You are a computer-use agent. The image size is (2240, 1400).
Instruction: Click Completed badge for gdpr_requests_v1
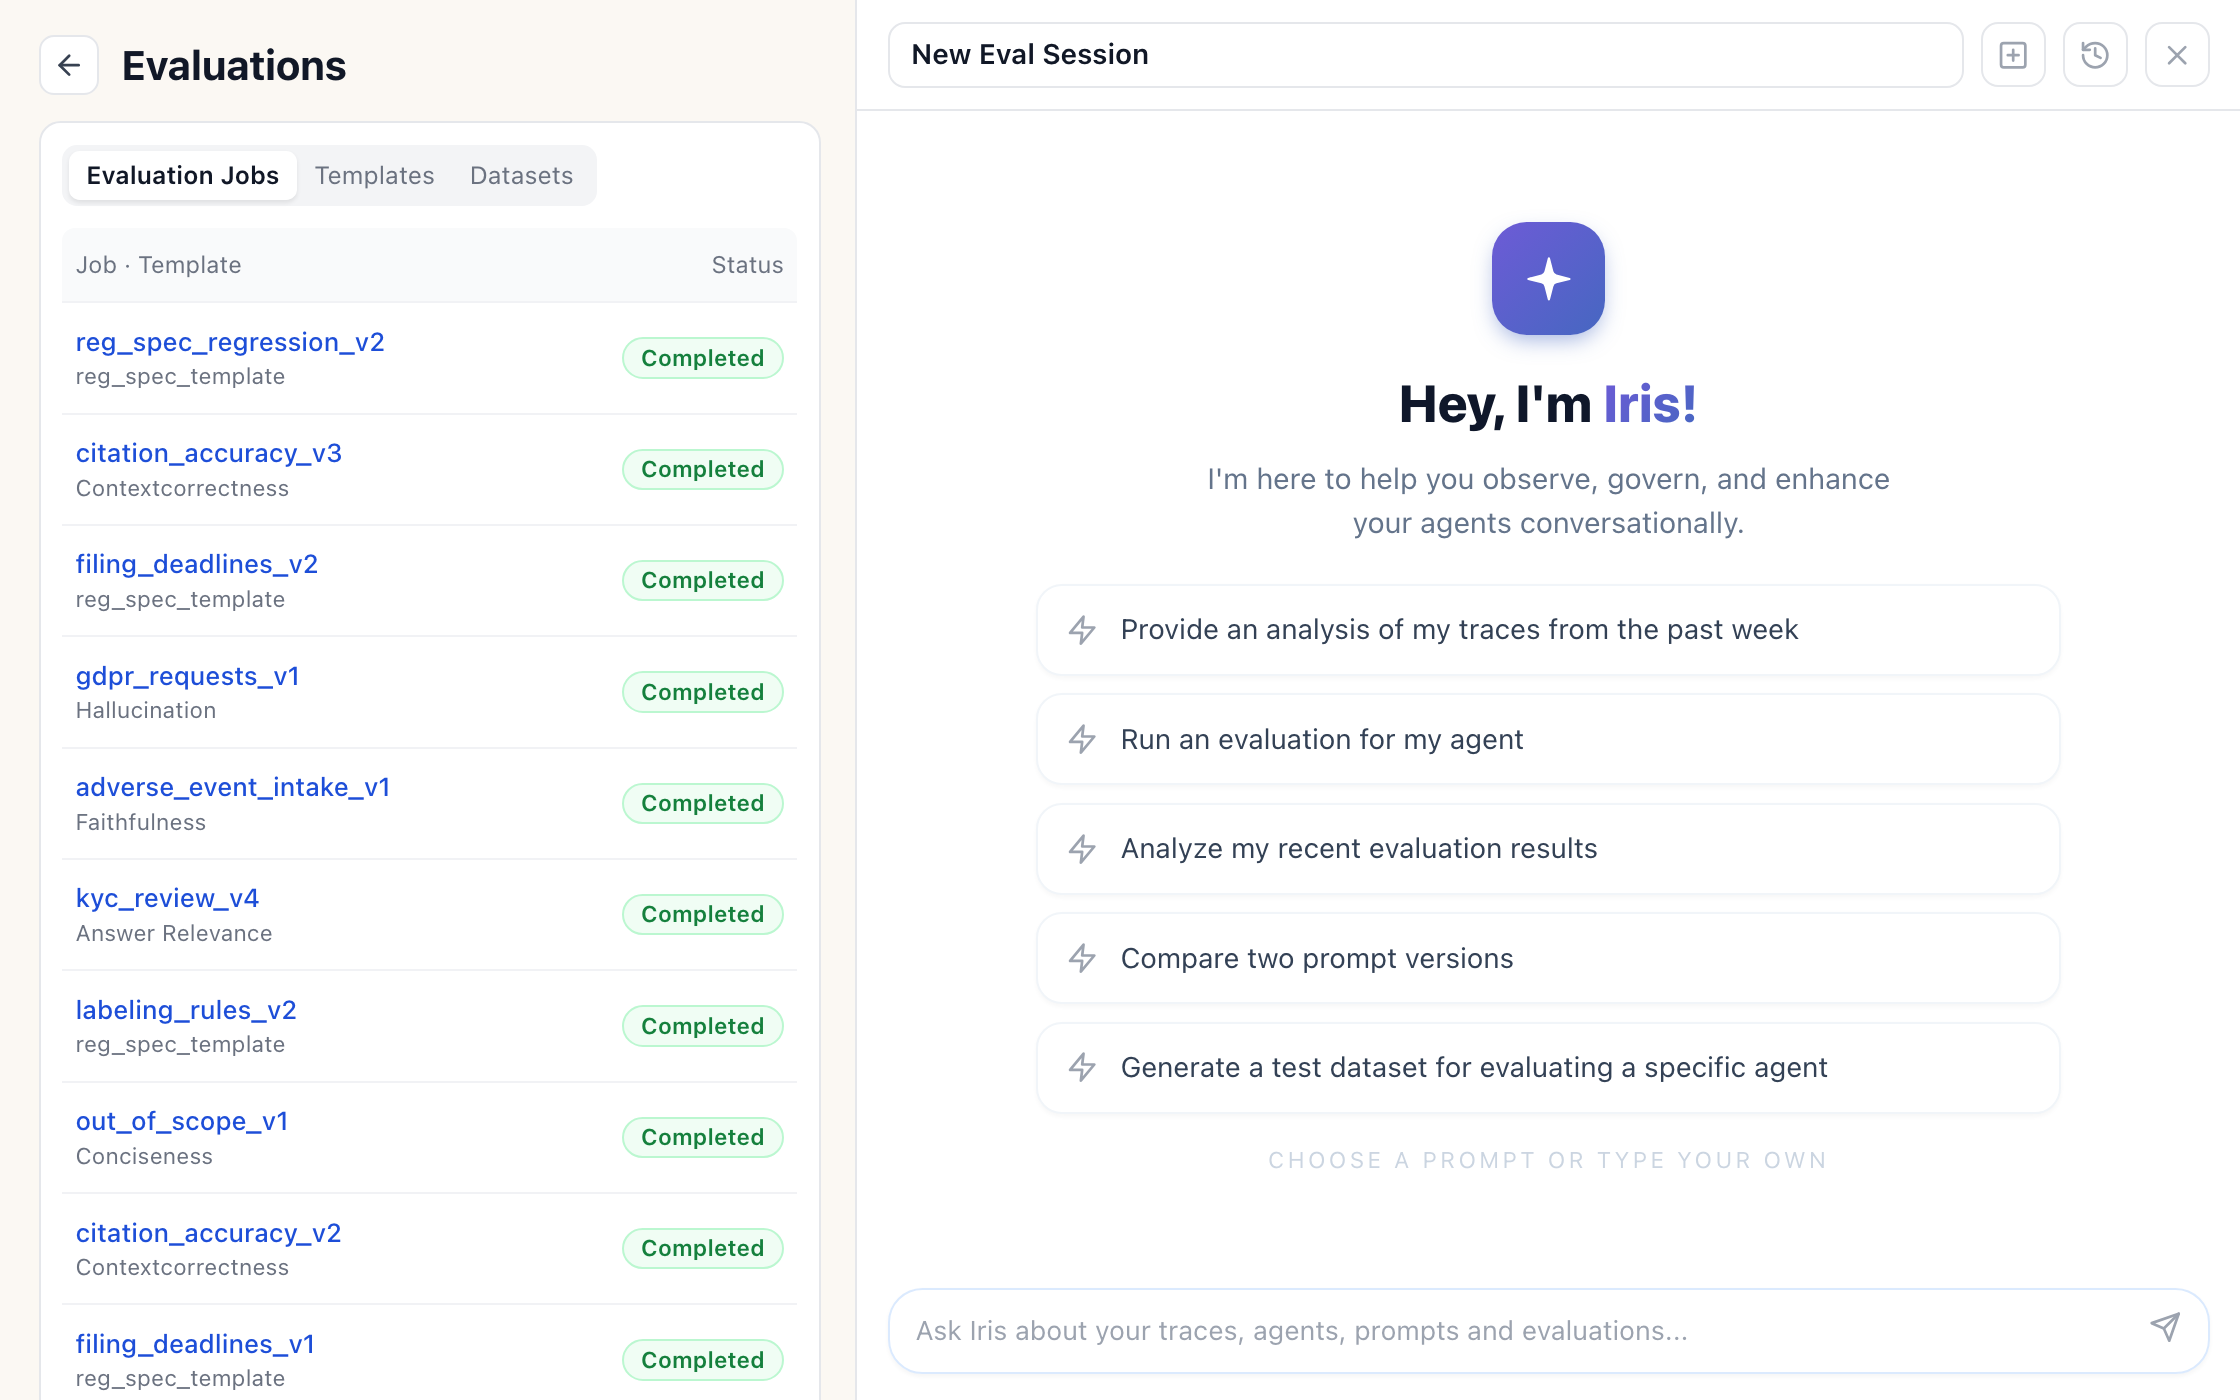pyautogui.click(x=703, y=692)
